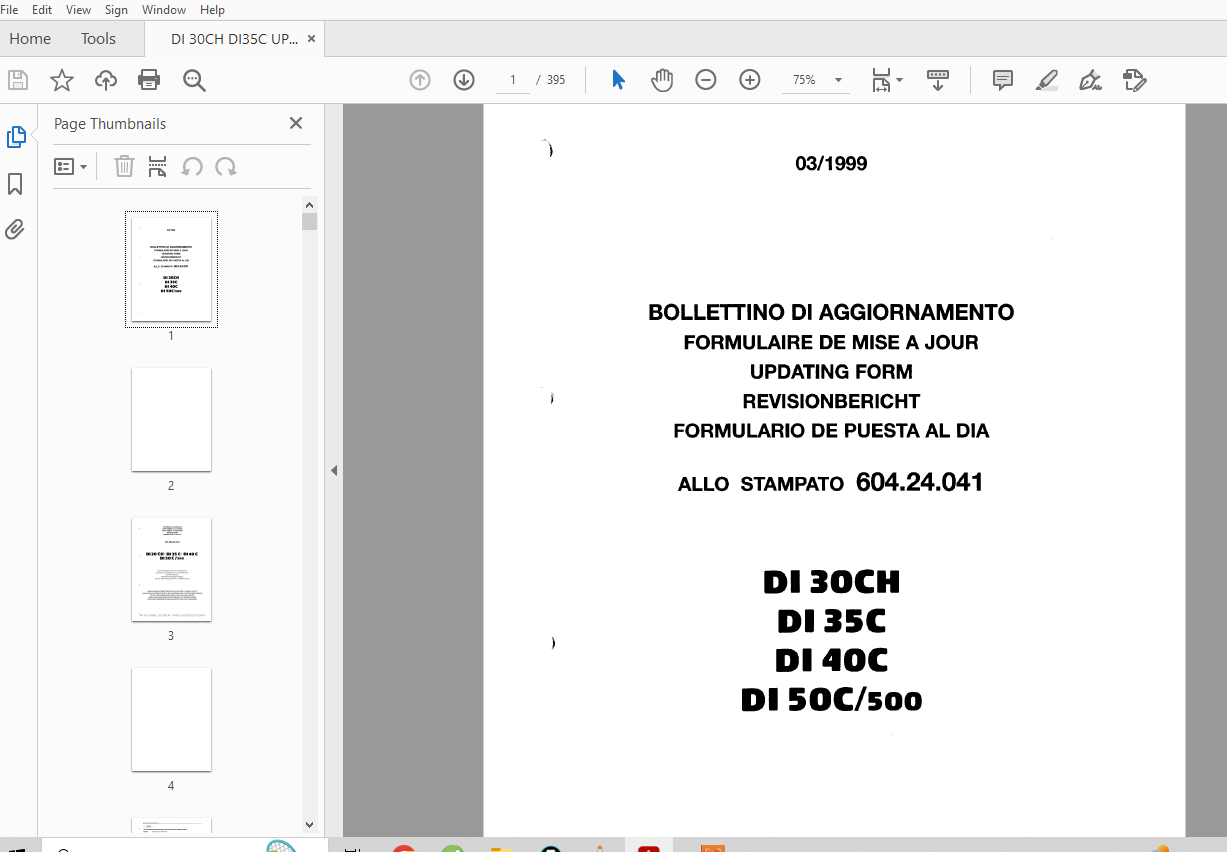This screenshot has height=852, width=1227.
Task: Click the cloud upload icon
Action: (106, 80)
